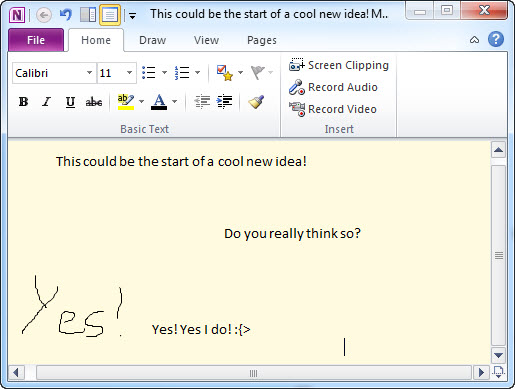Dock to Desktop view icon

88,15
